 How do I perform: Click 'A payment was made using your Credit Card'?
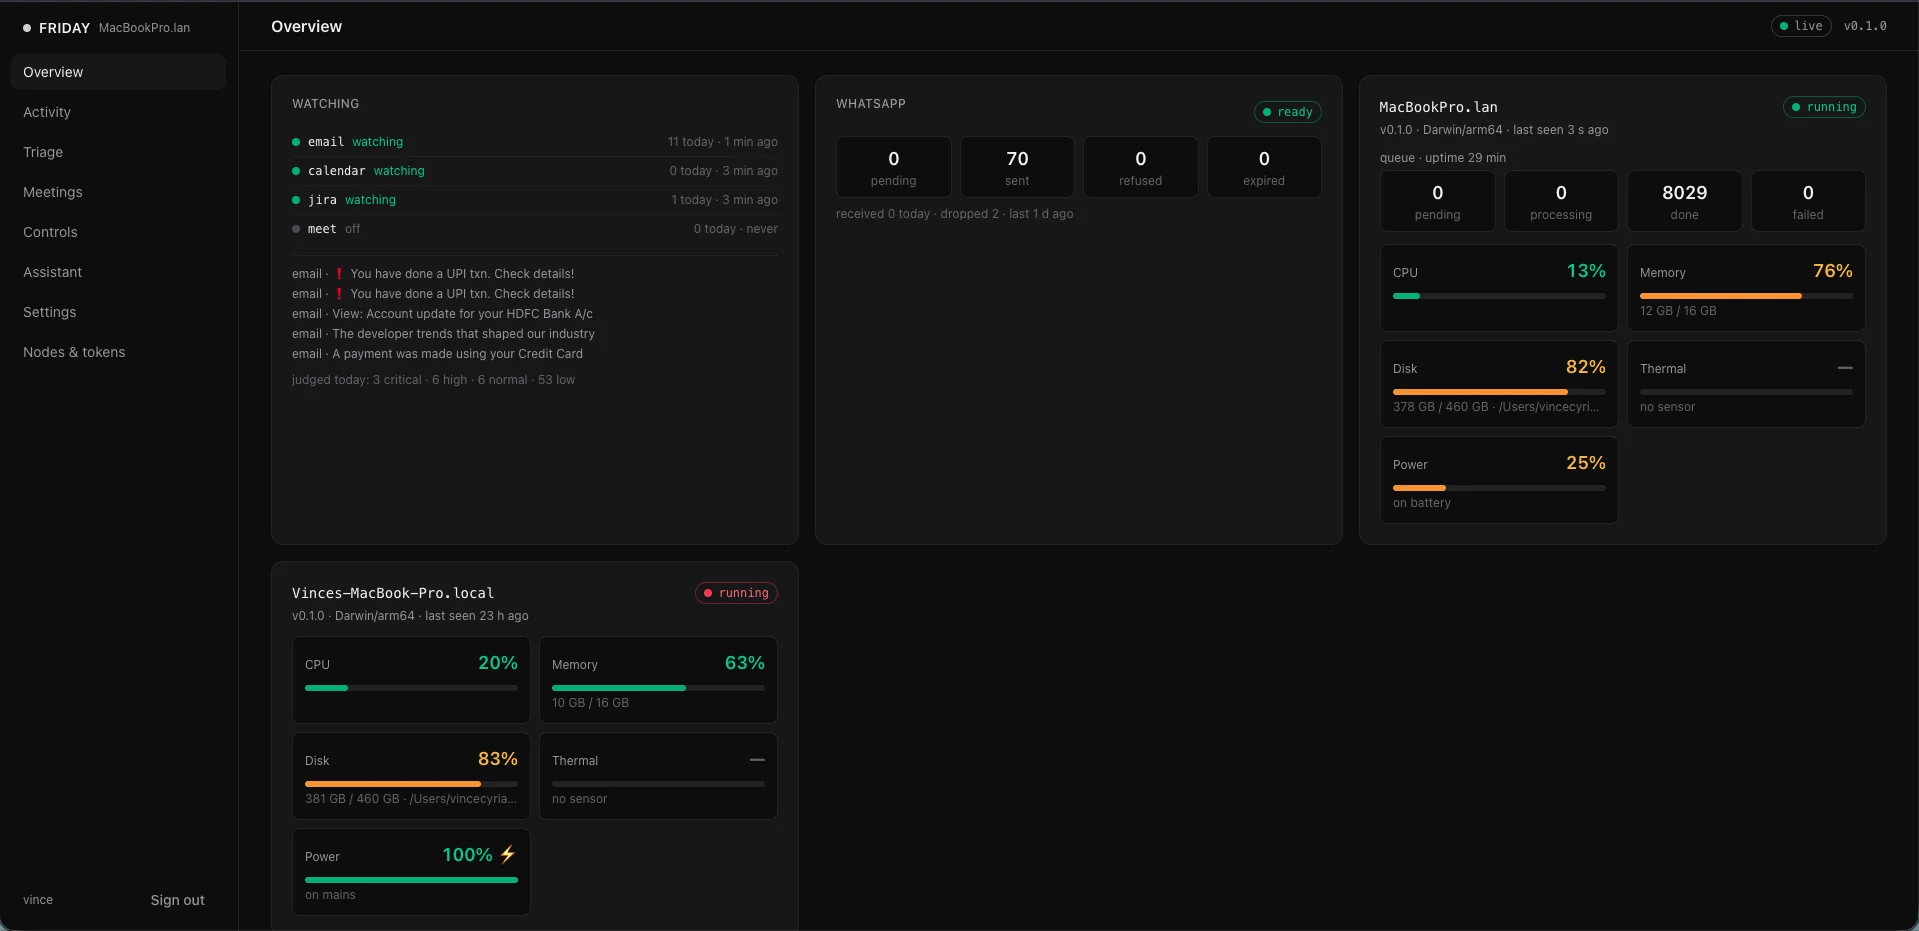pos(457,354)
